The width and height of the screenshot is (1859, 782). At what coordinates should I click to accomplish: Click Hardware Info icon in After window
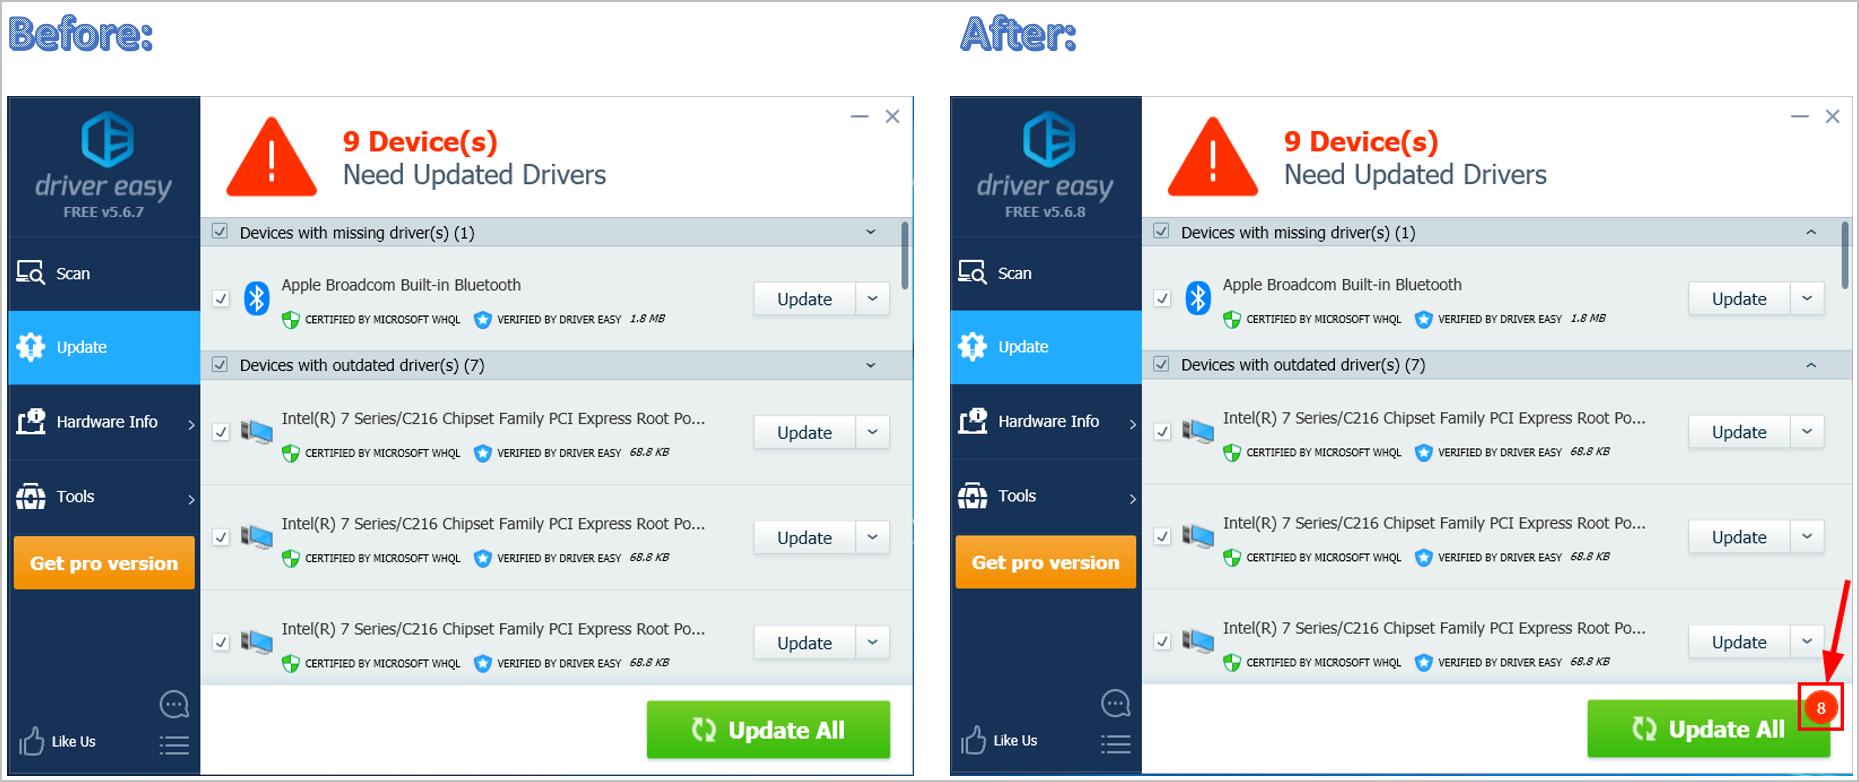pyautogui.click(x=973, y=421)
